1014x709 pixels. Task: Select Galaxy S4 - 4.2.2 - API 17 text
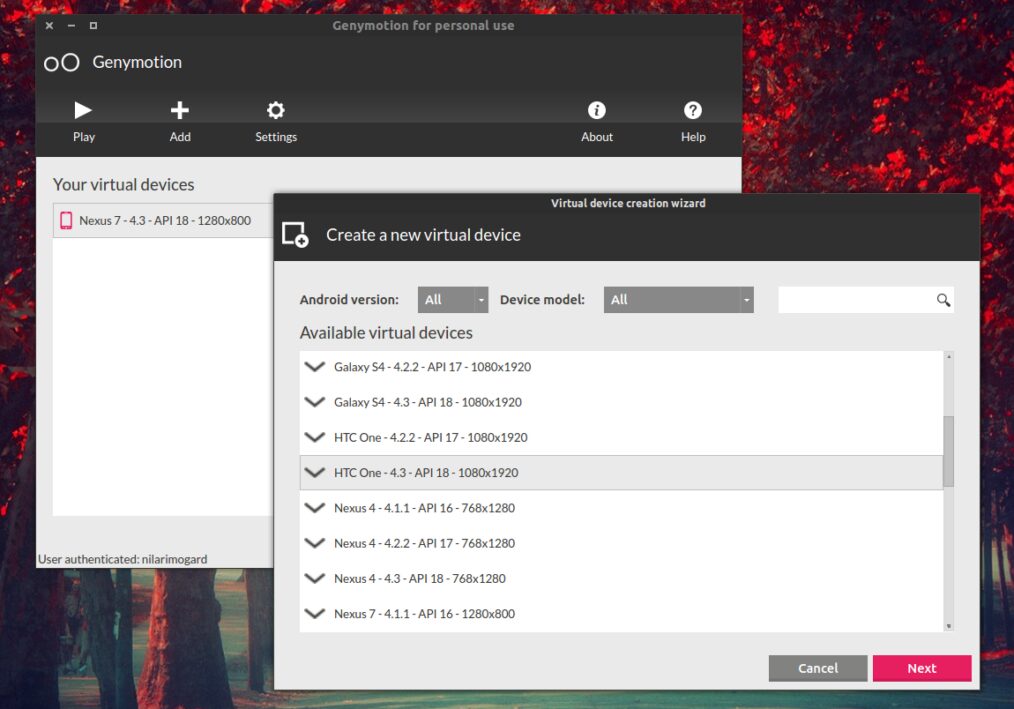coord(432,367)
